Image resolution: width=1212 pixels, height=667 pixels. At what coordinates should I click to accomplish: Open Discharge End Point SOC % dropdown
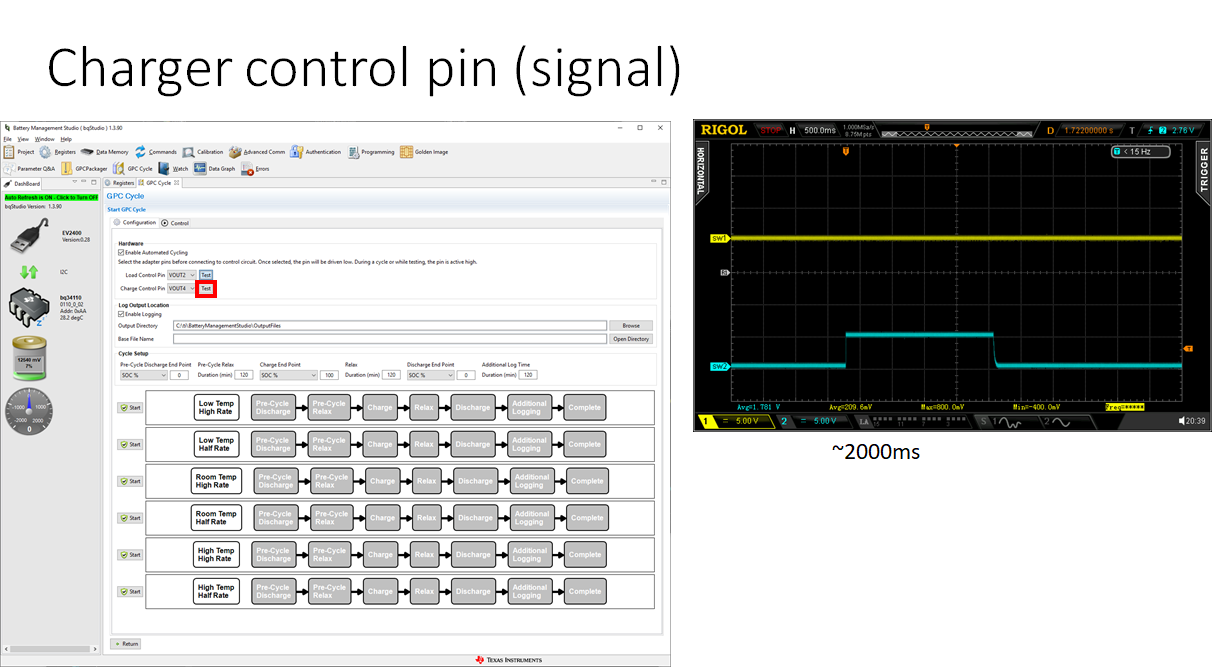[x=432, y=375]
